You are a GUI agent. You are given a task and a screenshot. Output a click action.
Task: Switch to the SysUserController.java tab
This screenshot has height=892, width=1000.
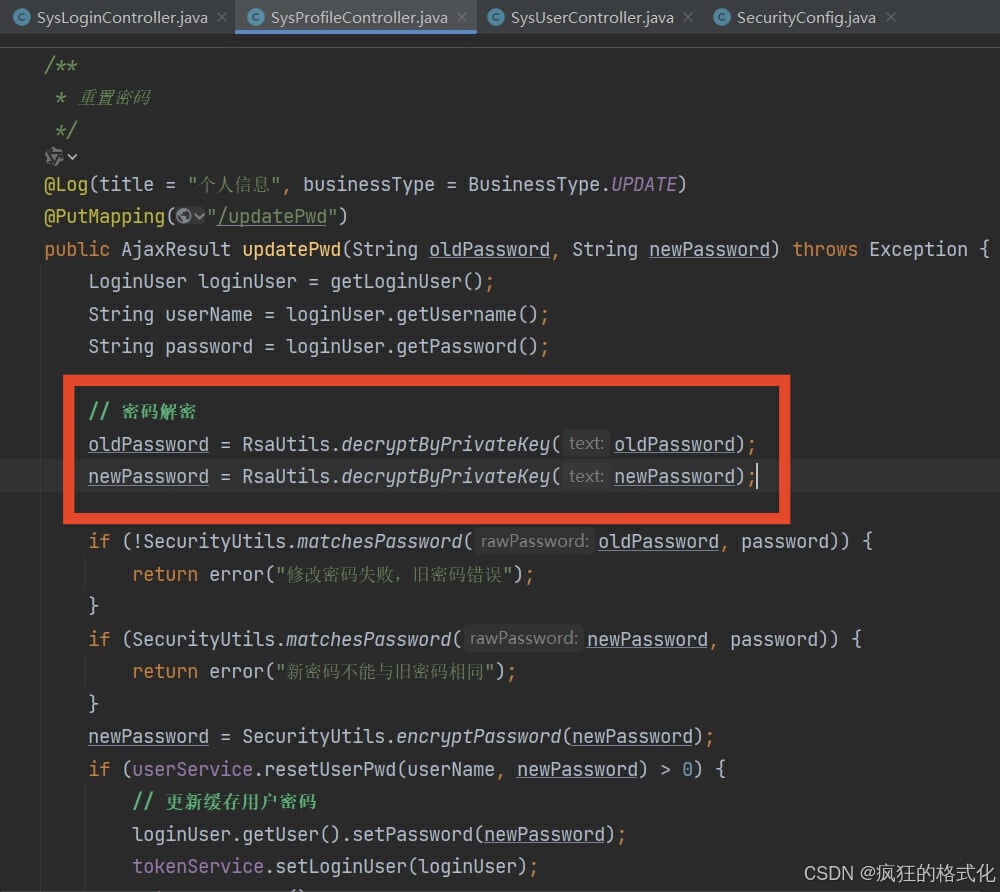pyautogui.click(x=591, y=18)
